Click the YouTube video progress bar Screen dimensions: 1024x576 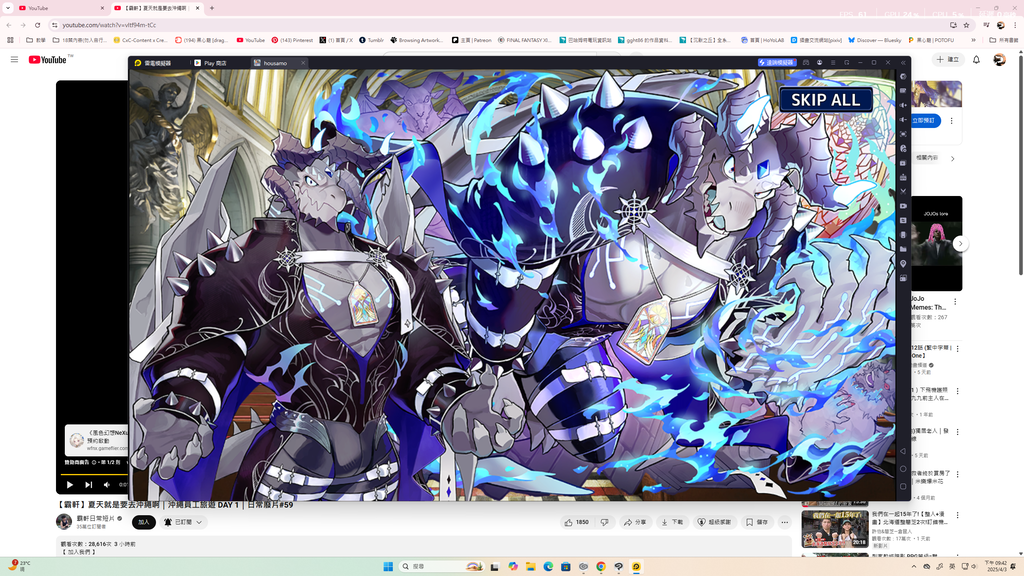point(94,474)
